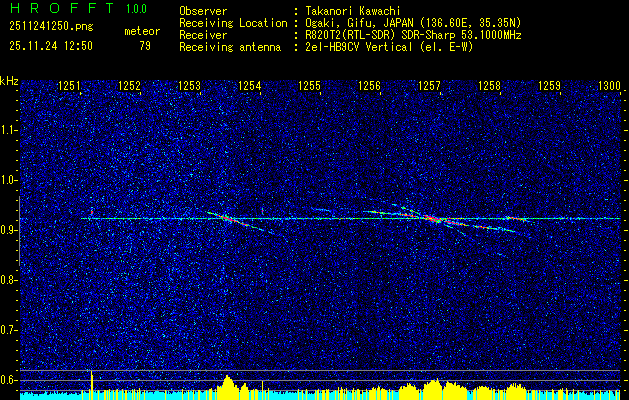Click the 'Receiving antenna' label
This screenshot has height=400, width=629.
pyautogui.click(x=230, y=47)
